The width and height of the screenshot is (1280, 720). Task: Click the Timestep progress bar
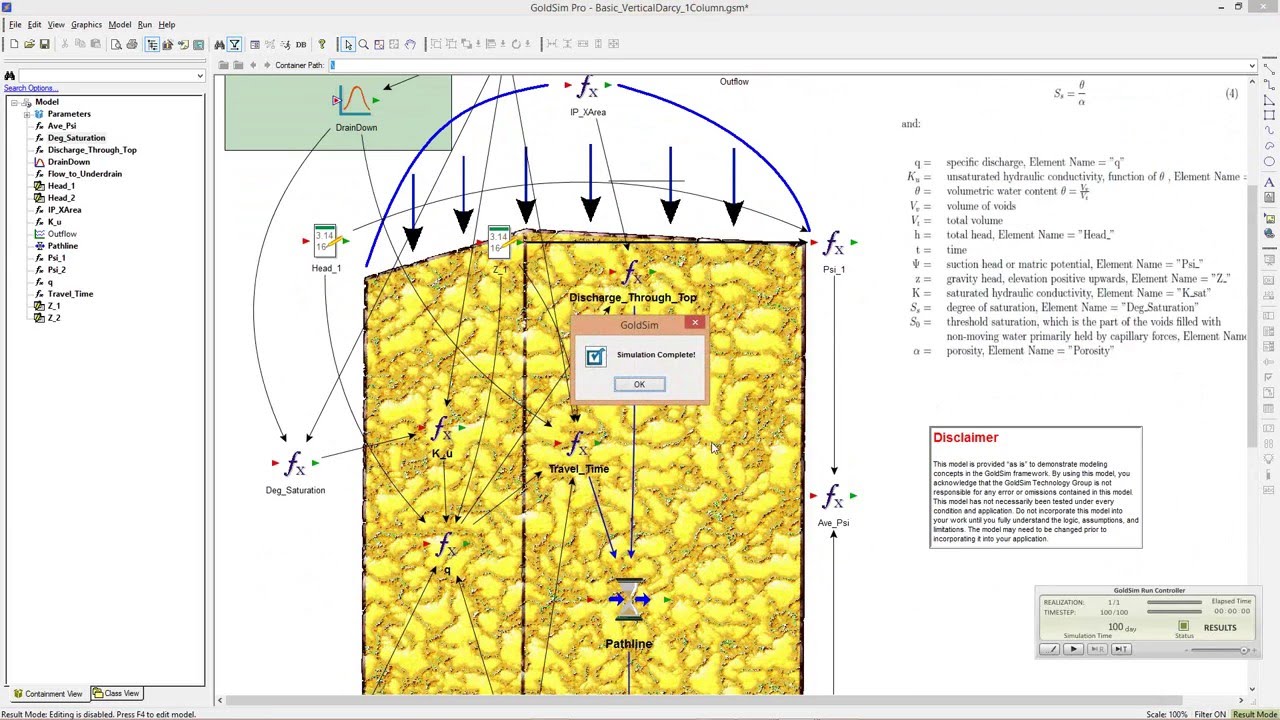(1175, 612)
